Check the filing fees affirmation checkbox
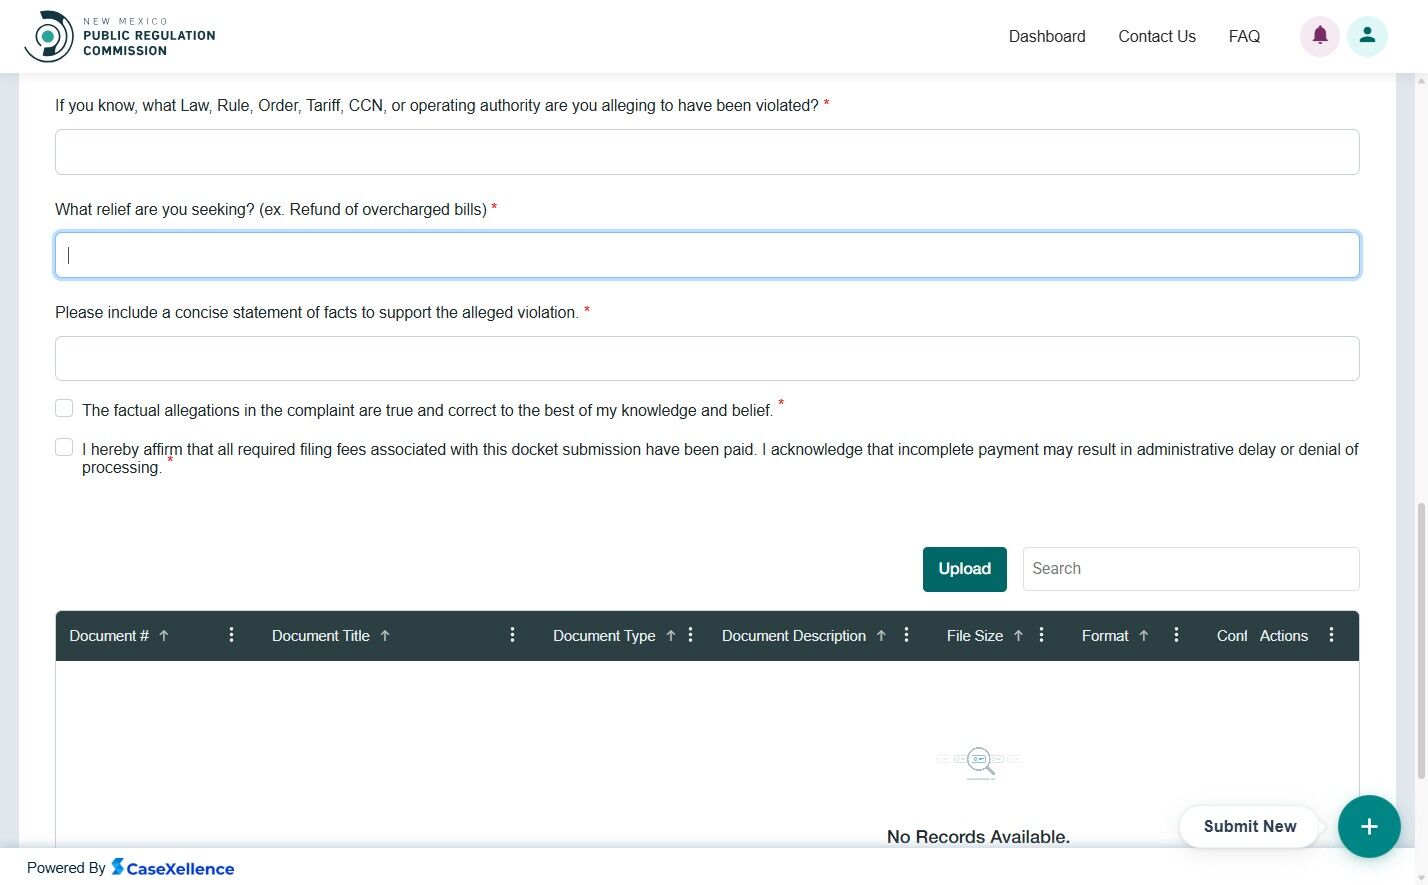Image resolution: width=1428 pixels, height=885 pixels. (64, 446)
